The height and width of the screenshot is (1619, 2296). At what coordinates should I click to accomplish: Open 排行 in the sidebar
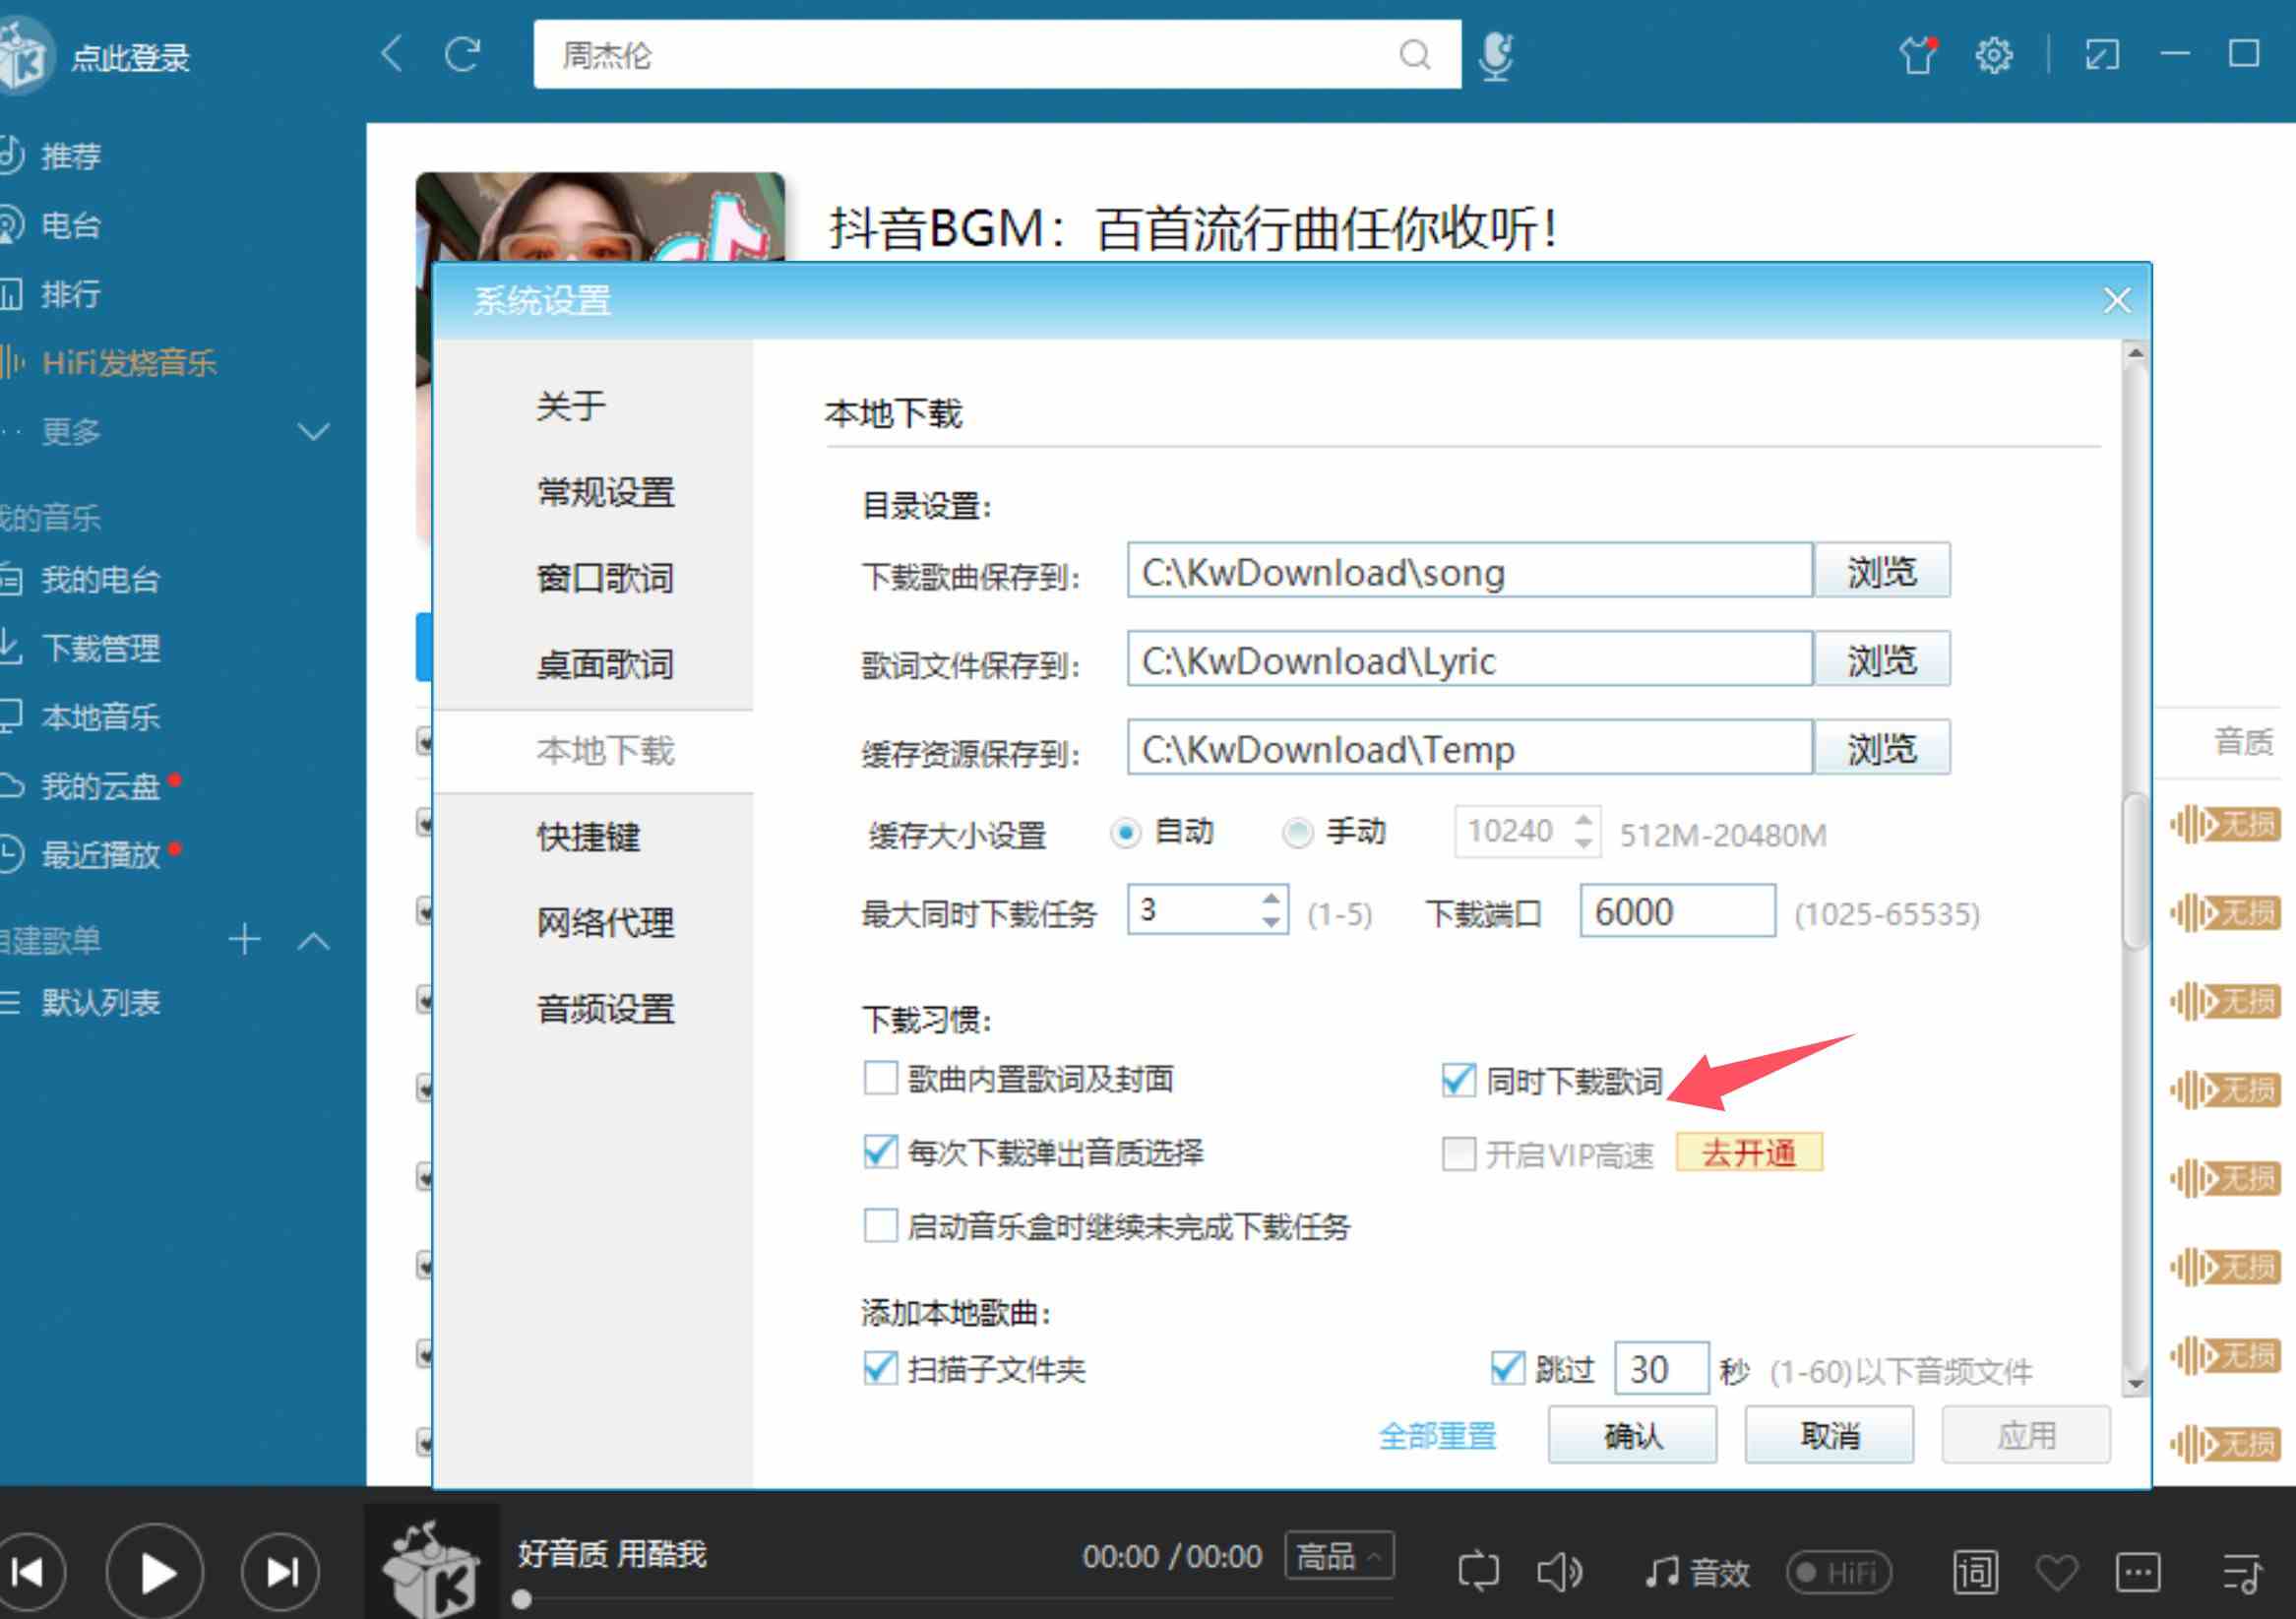pos(70,294)
